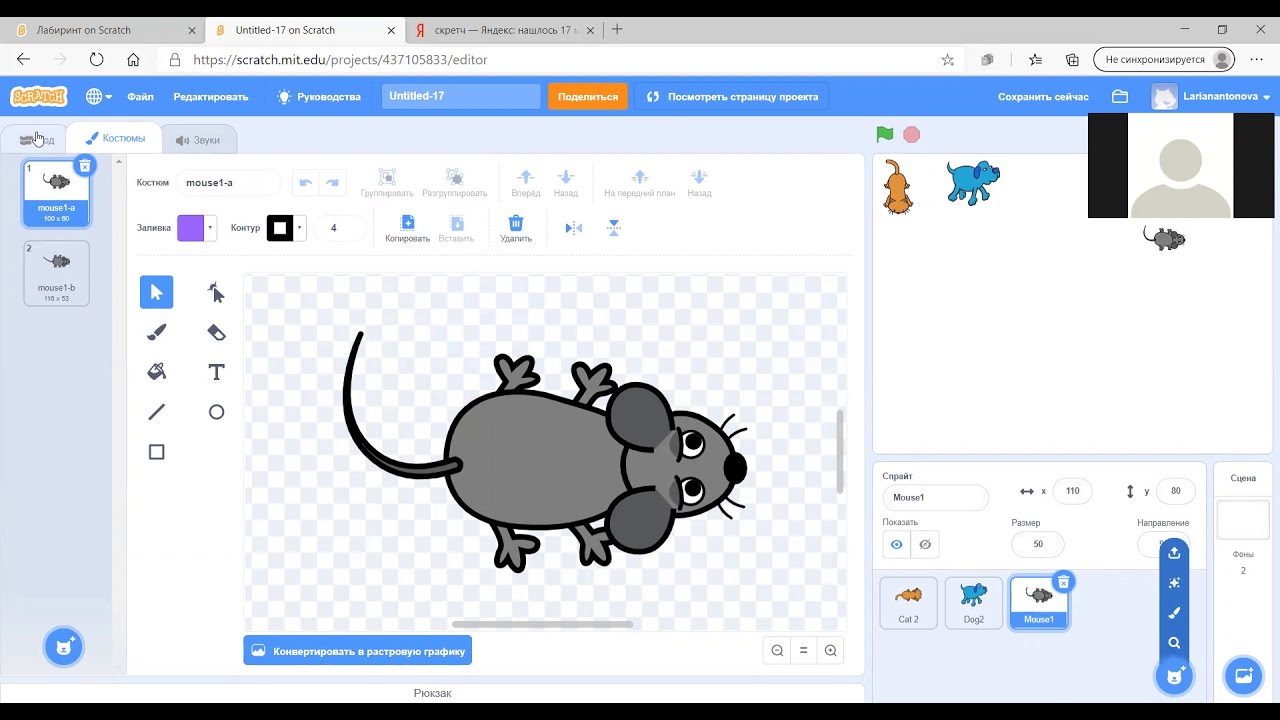1280x720 pixels.
Task: Click the paint new sprite brush icon
Action: pyautogui.click(x=1174, y=613)
